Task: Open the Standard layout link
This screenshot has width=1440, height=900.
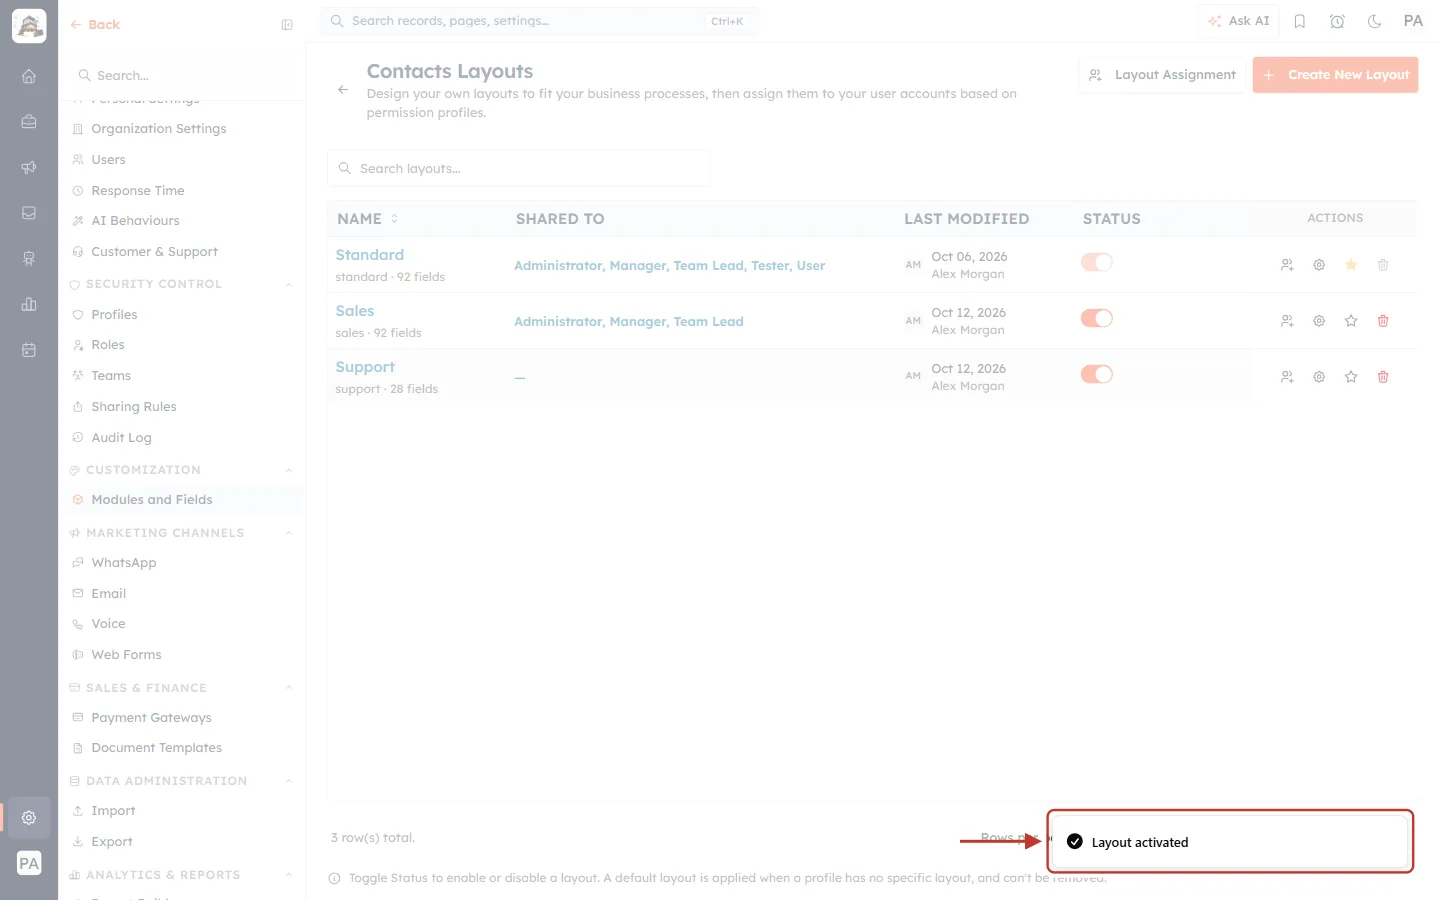Action: 370,255
